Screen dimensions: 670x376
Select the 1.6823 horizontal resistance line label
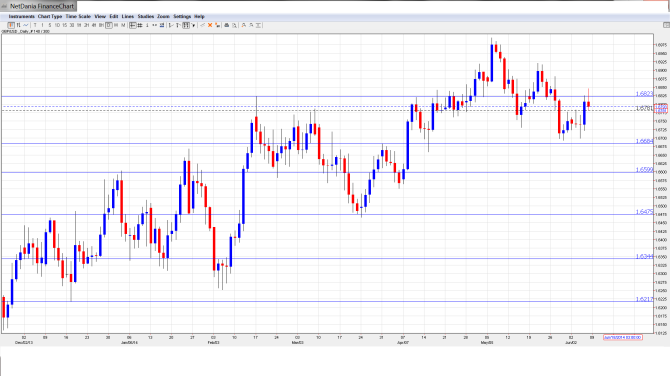pyautogui.click(x=644, y=94)
